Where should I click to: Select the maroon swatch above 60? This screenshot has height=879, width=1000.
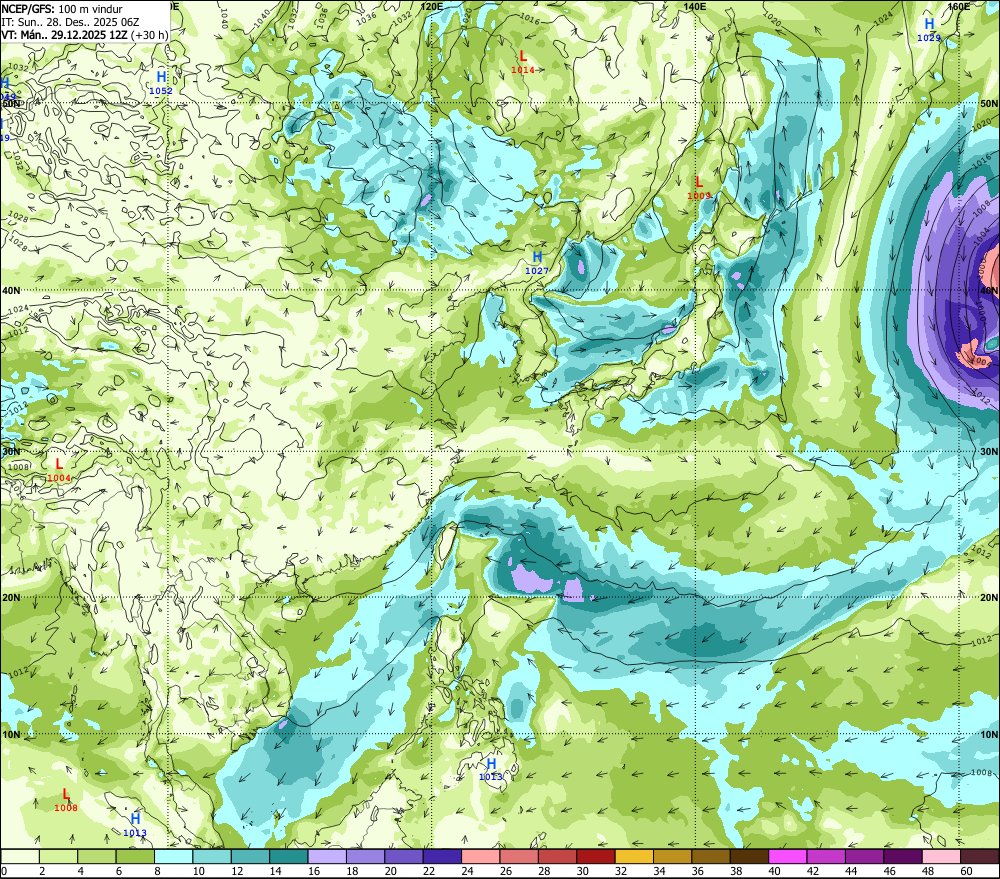(980, 856)
